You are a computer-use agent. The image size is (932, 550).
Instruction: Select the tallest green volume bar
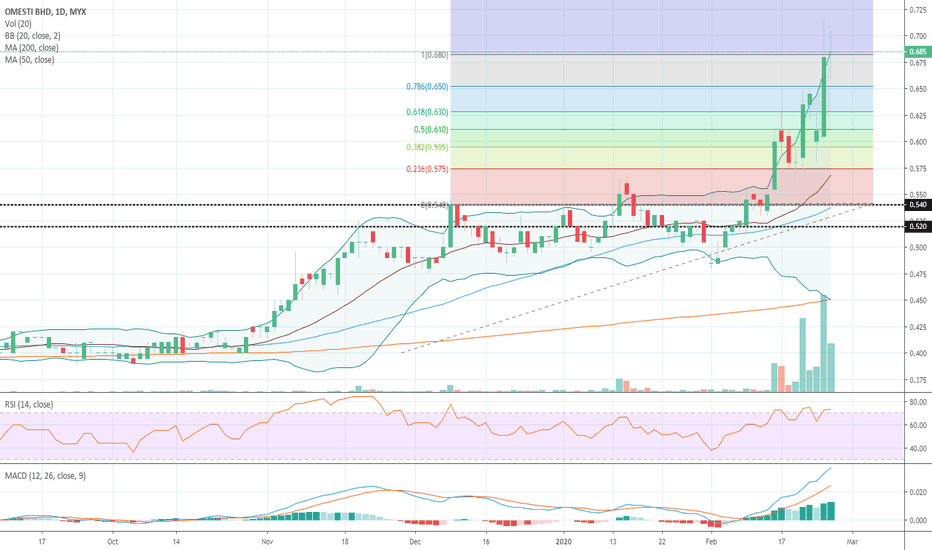pyautogui.click(x=824, y=343)
